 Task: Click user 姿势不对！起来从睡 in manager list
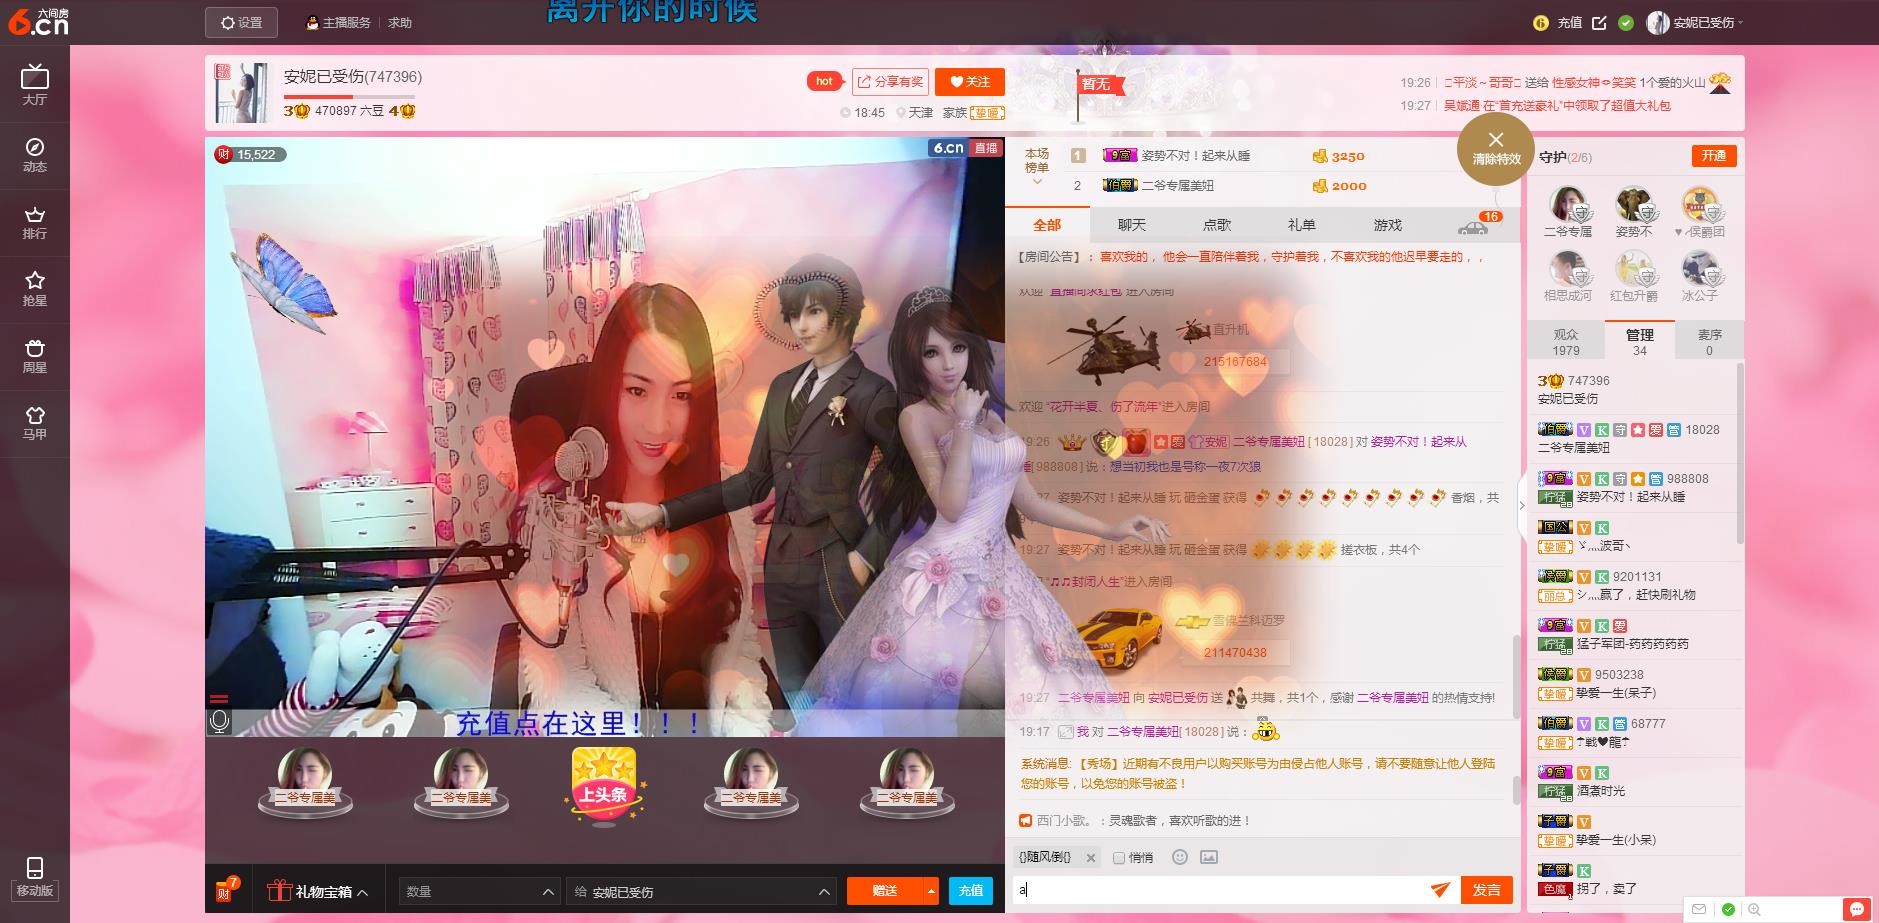1631,496
